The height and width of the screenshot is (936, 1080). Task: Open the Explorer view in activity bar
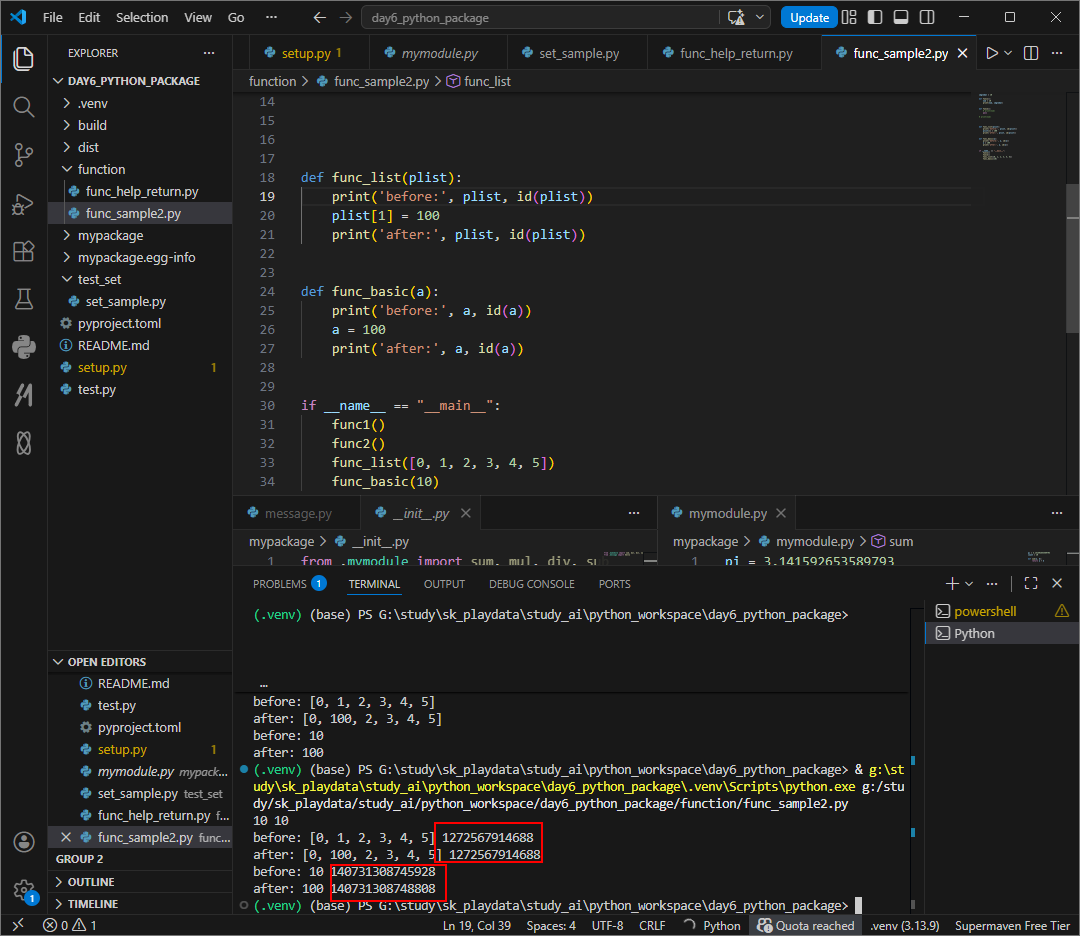pyautogui.click(x=23, y=59)
